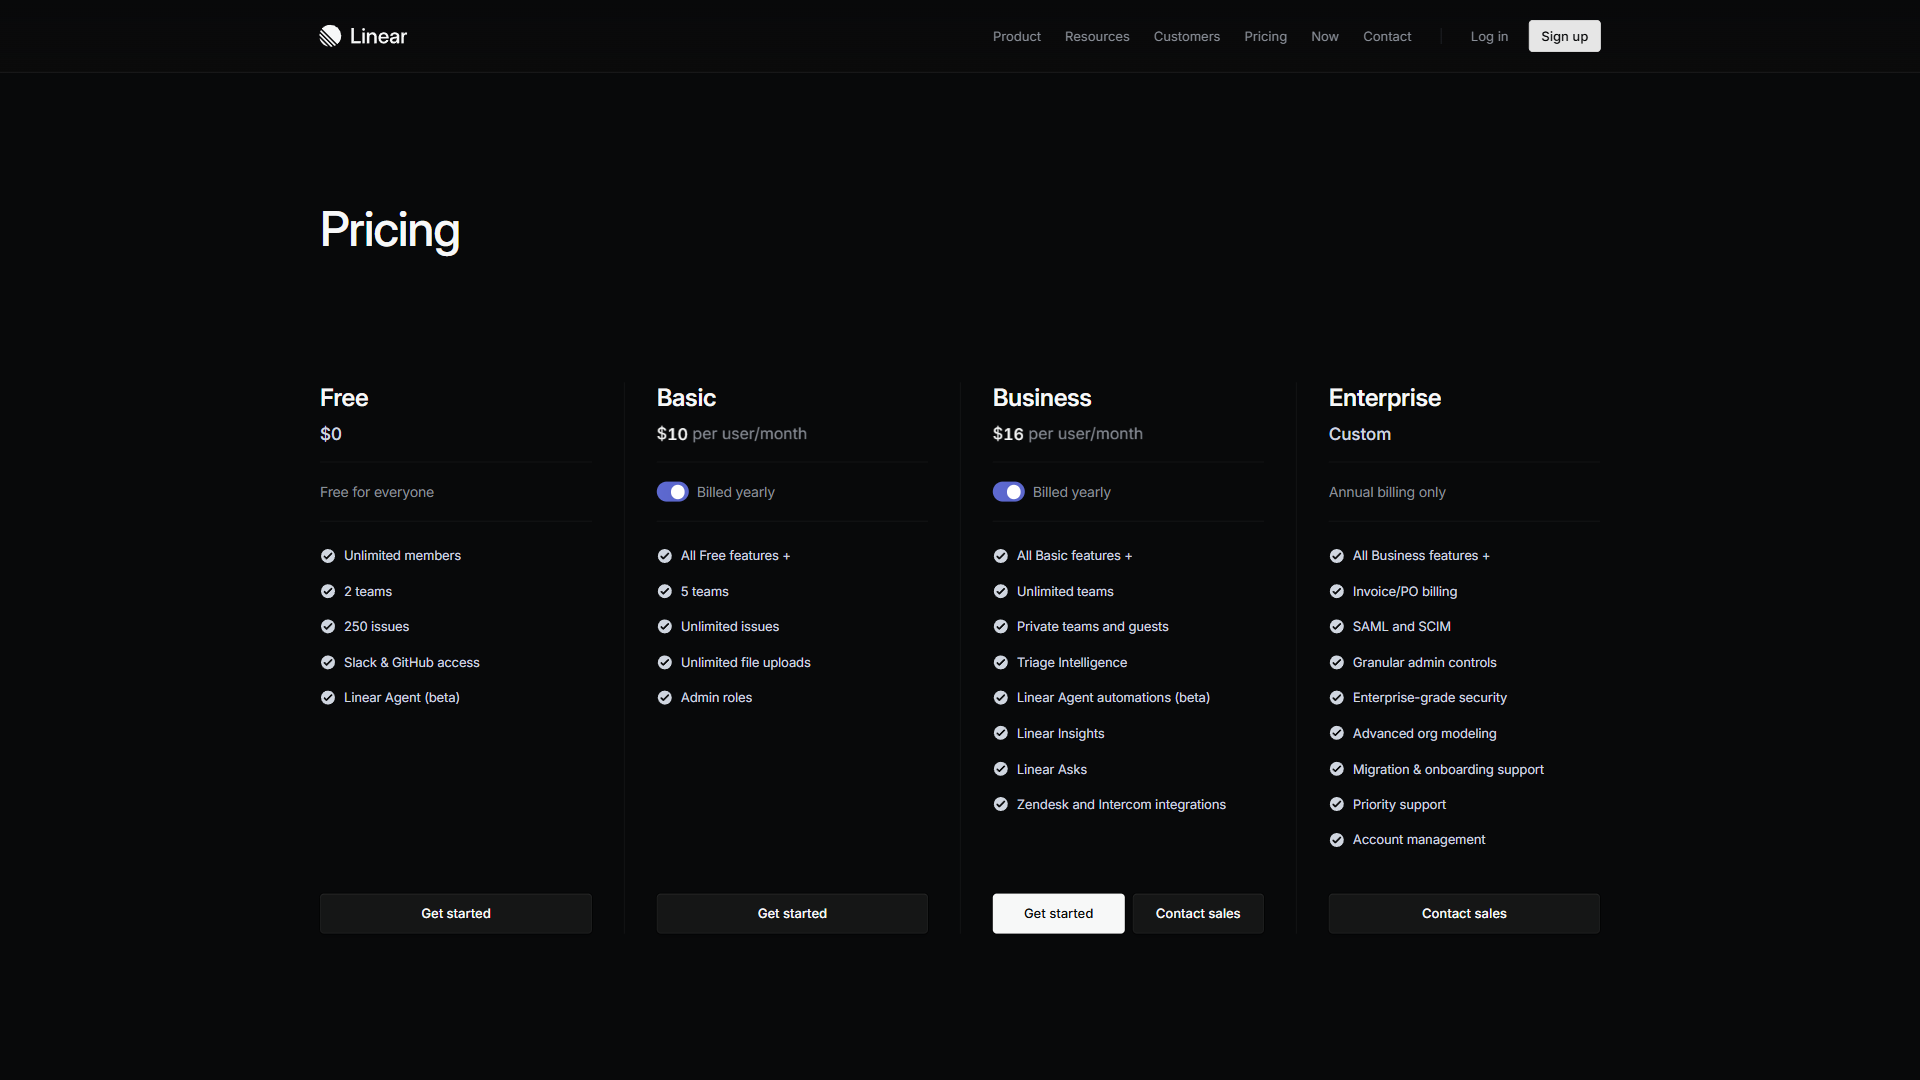Image resolution: width=1920 pixels, height=1080 pixels.
Task: Click Get started under the Basic plan
Action: (x=792, y=914)
